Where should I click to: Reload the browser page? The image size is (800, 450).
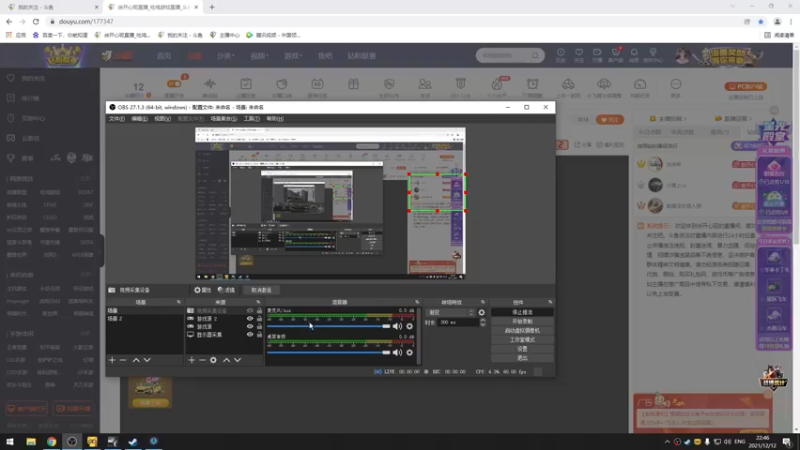pyautogui.click(x=36, y=21)
